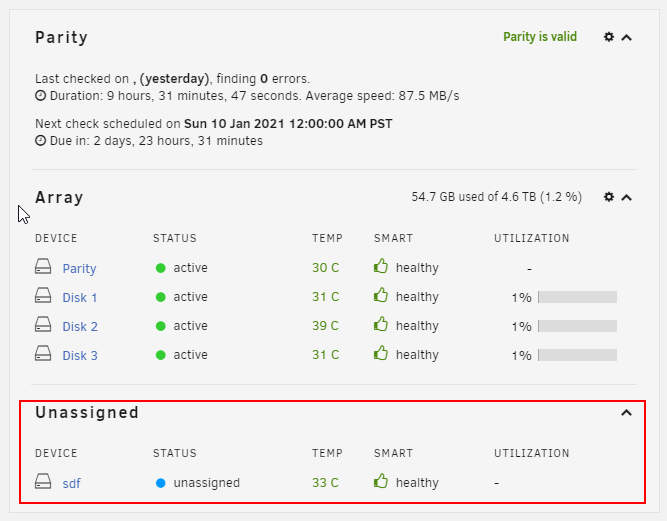667x521 pixels.
Task: Click the drive icon beside sdf
Action: tap(43, 482)
